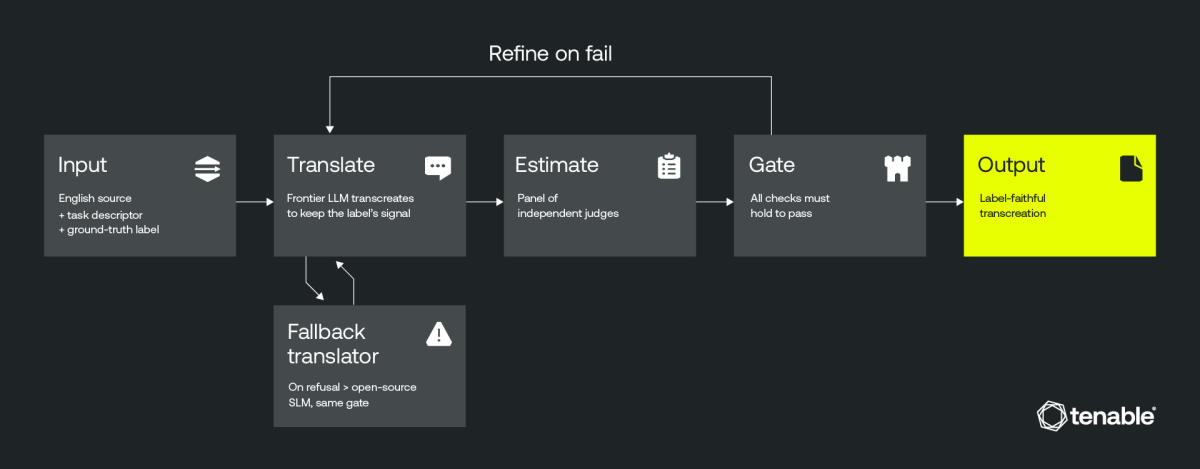The height and width of the screenshot is (469, 1200).
Task: Click 'On refusal > open-source' text
Action: click(350, 386)
